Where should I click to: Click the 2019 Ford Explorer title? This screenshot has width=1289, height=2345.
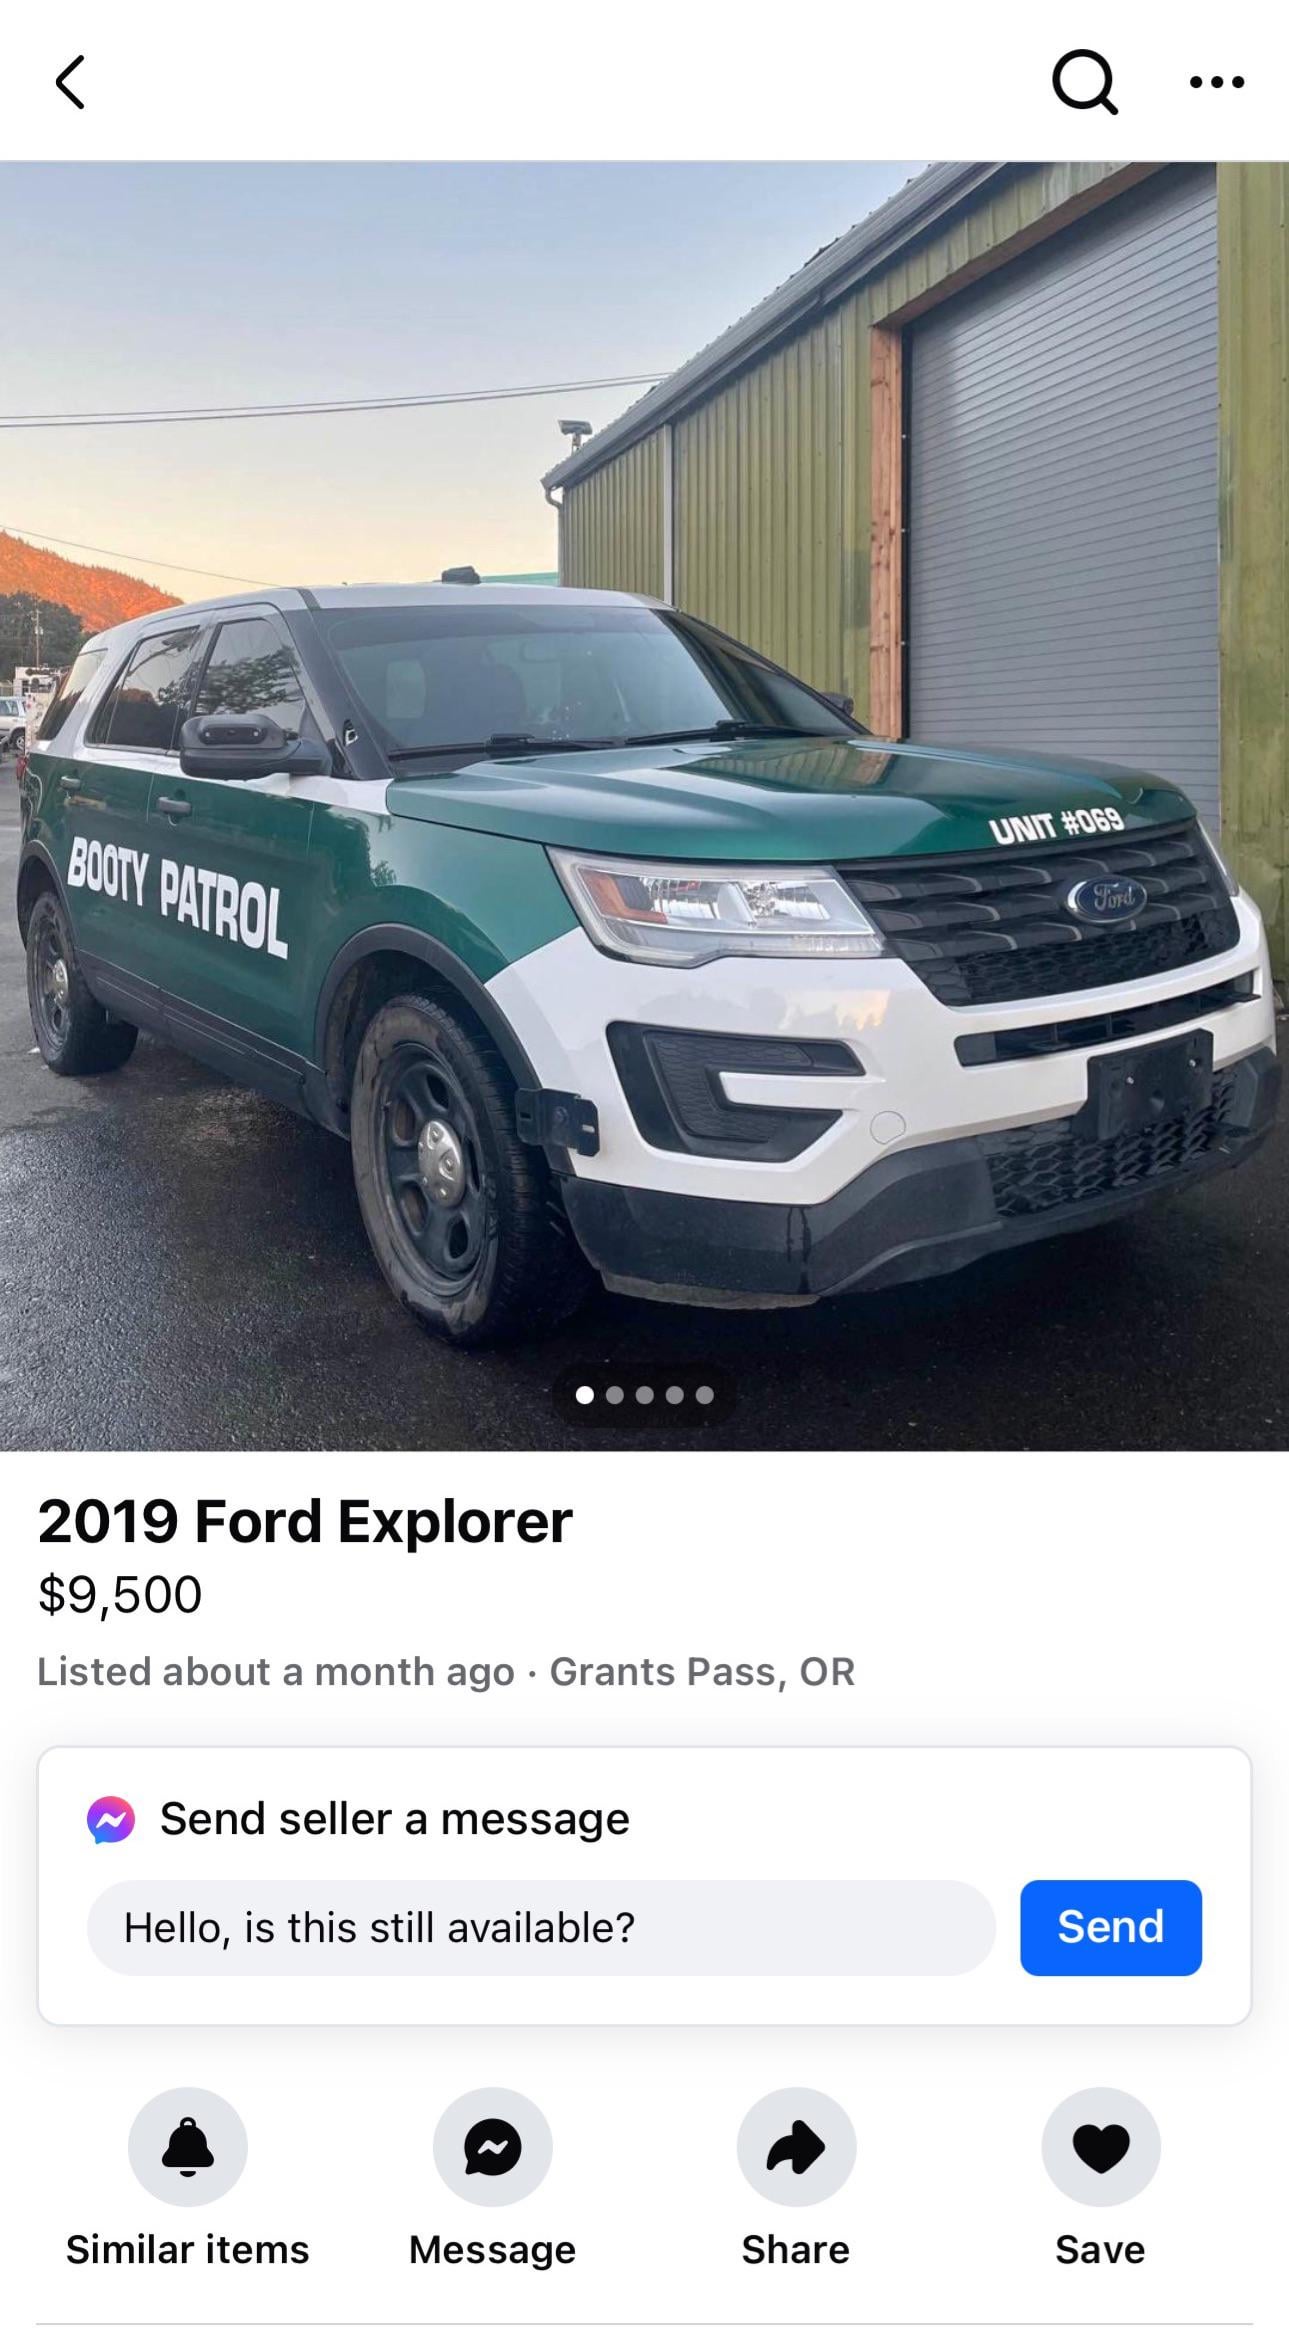click(x=305, y=1522)
